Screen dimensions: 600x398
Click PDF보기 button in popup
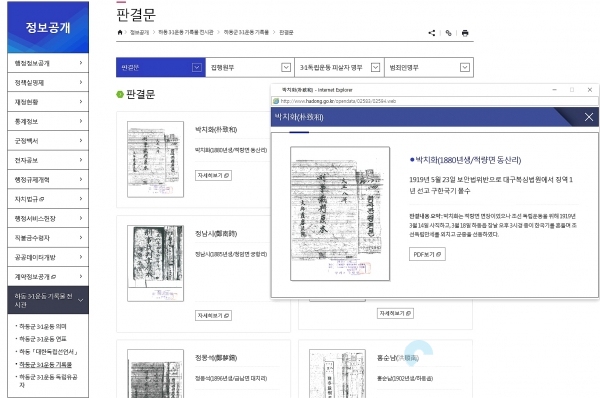[x=427, y=254]
